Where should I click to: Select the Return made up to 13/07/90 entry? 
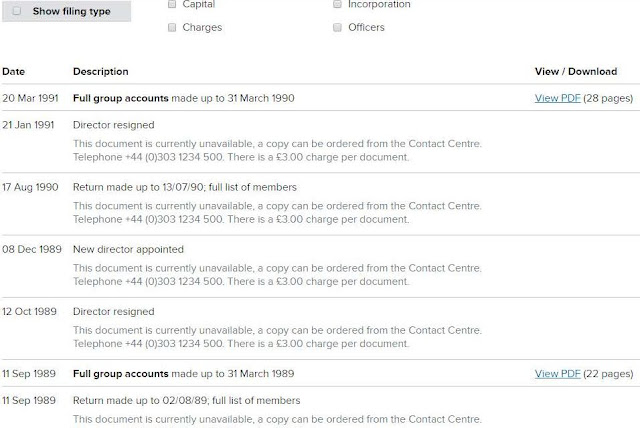pos(185,187)
